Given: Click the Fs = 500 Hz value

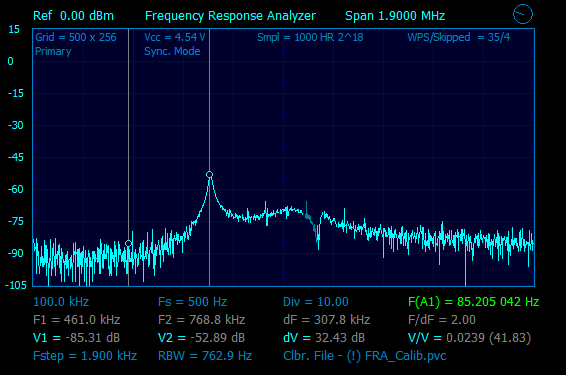Looking at the screenshot, I should tap(192, 302).
